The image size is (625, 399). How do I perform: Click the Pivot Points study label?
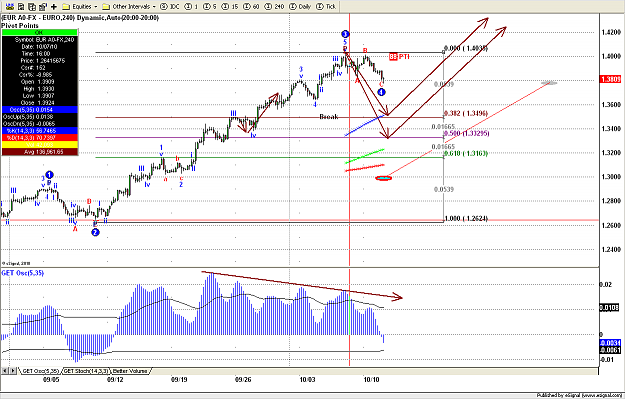point(20,26)
